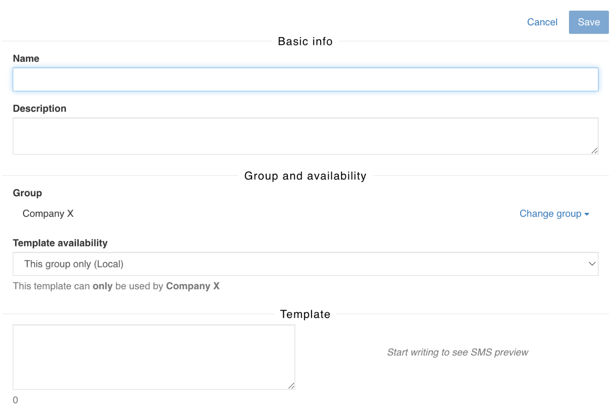Click the Group and availability heading

[305, 176]
